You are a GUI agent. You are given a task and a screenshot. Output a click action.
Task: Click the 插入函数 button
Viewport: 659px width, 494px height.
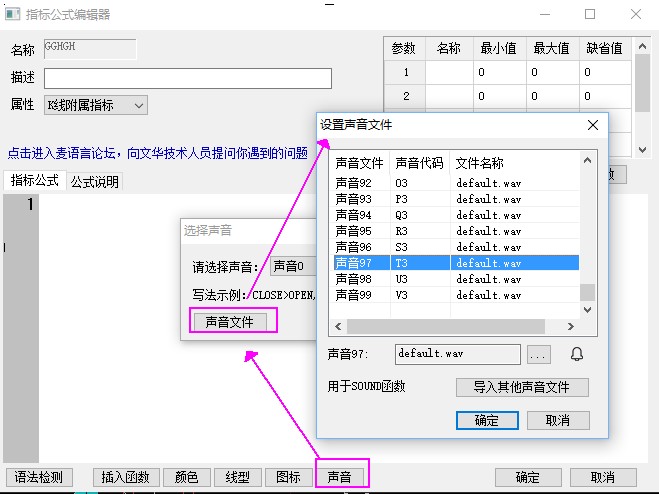(126, 477)
